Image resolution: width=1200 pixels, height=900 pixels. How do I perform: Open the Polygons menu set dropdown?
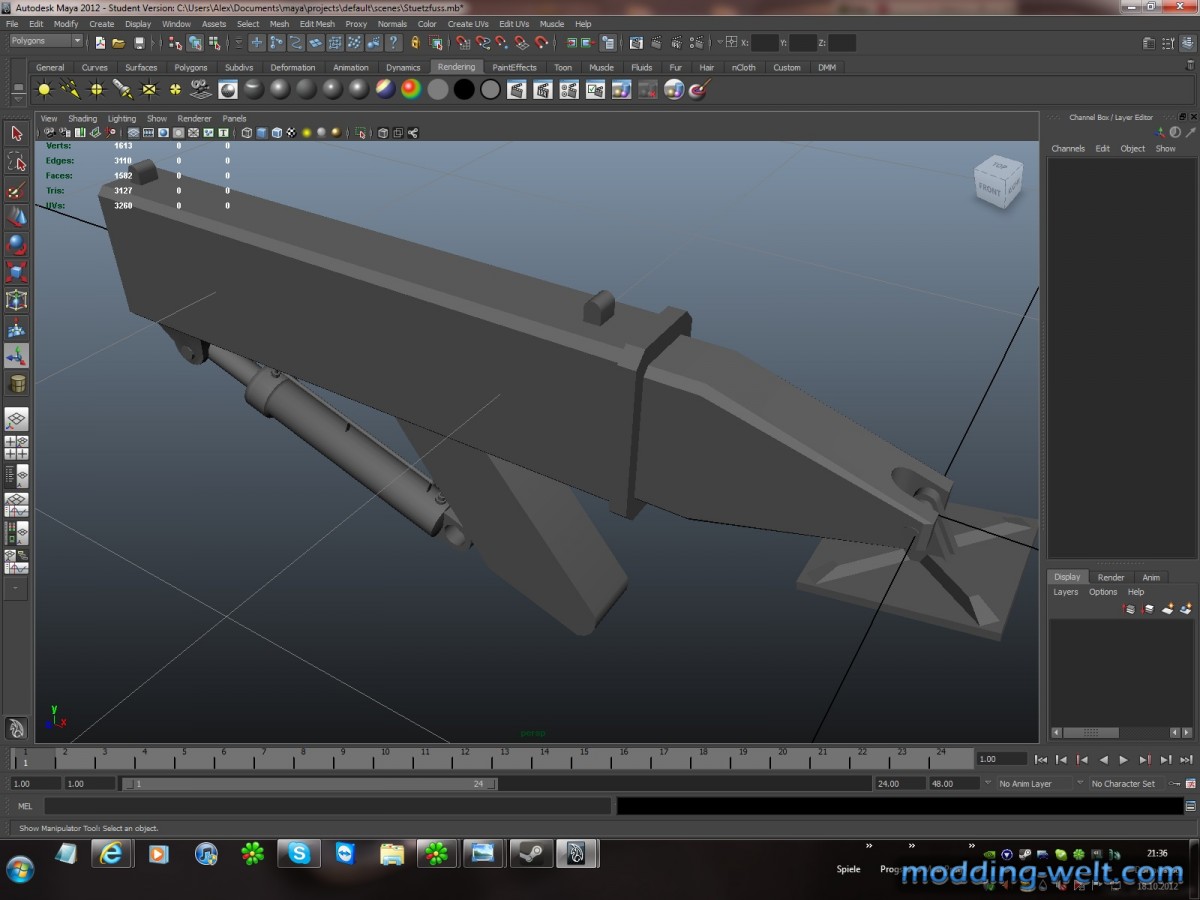point(46,42)
